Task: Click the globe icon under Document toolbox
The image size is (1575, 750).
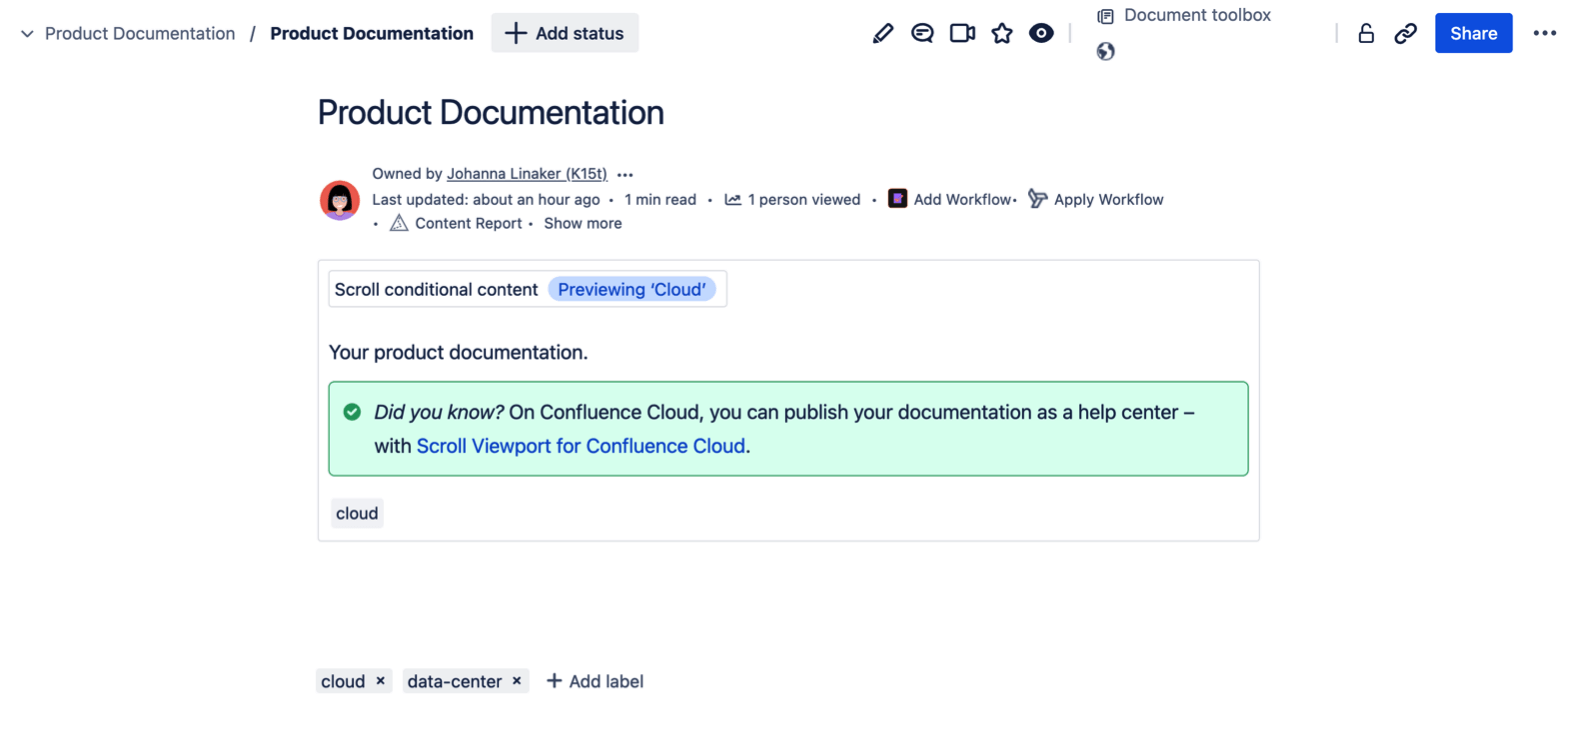Action: click(x=1105, y=52)
